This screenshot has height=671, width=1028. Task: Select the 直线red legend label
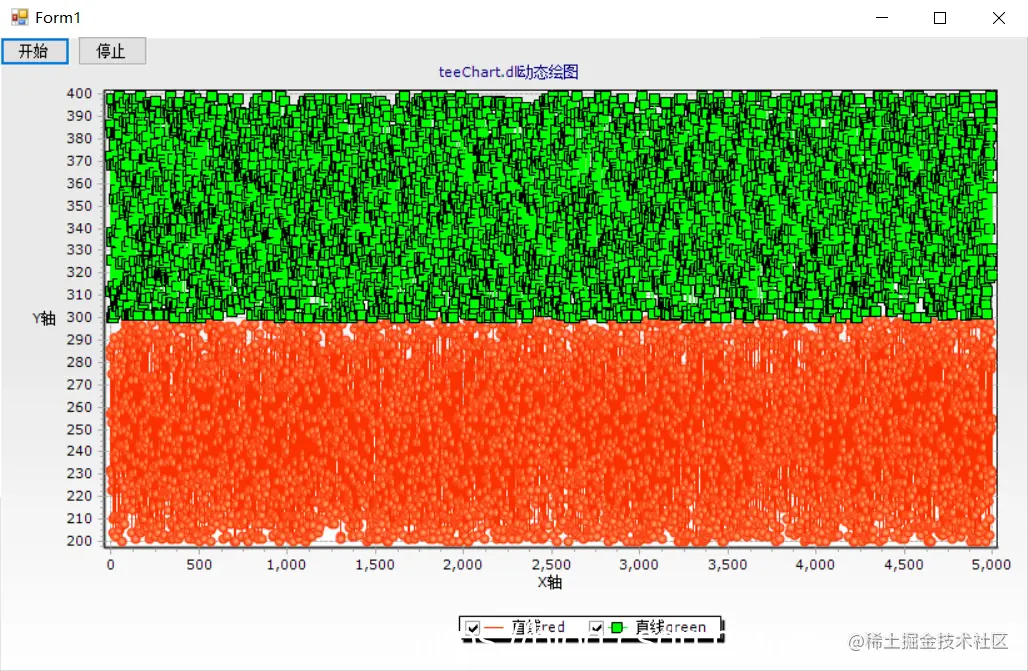(538, 627)
